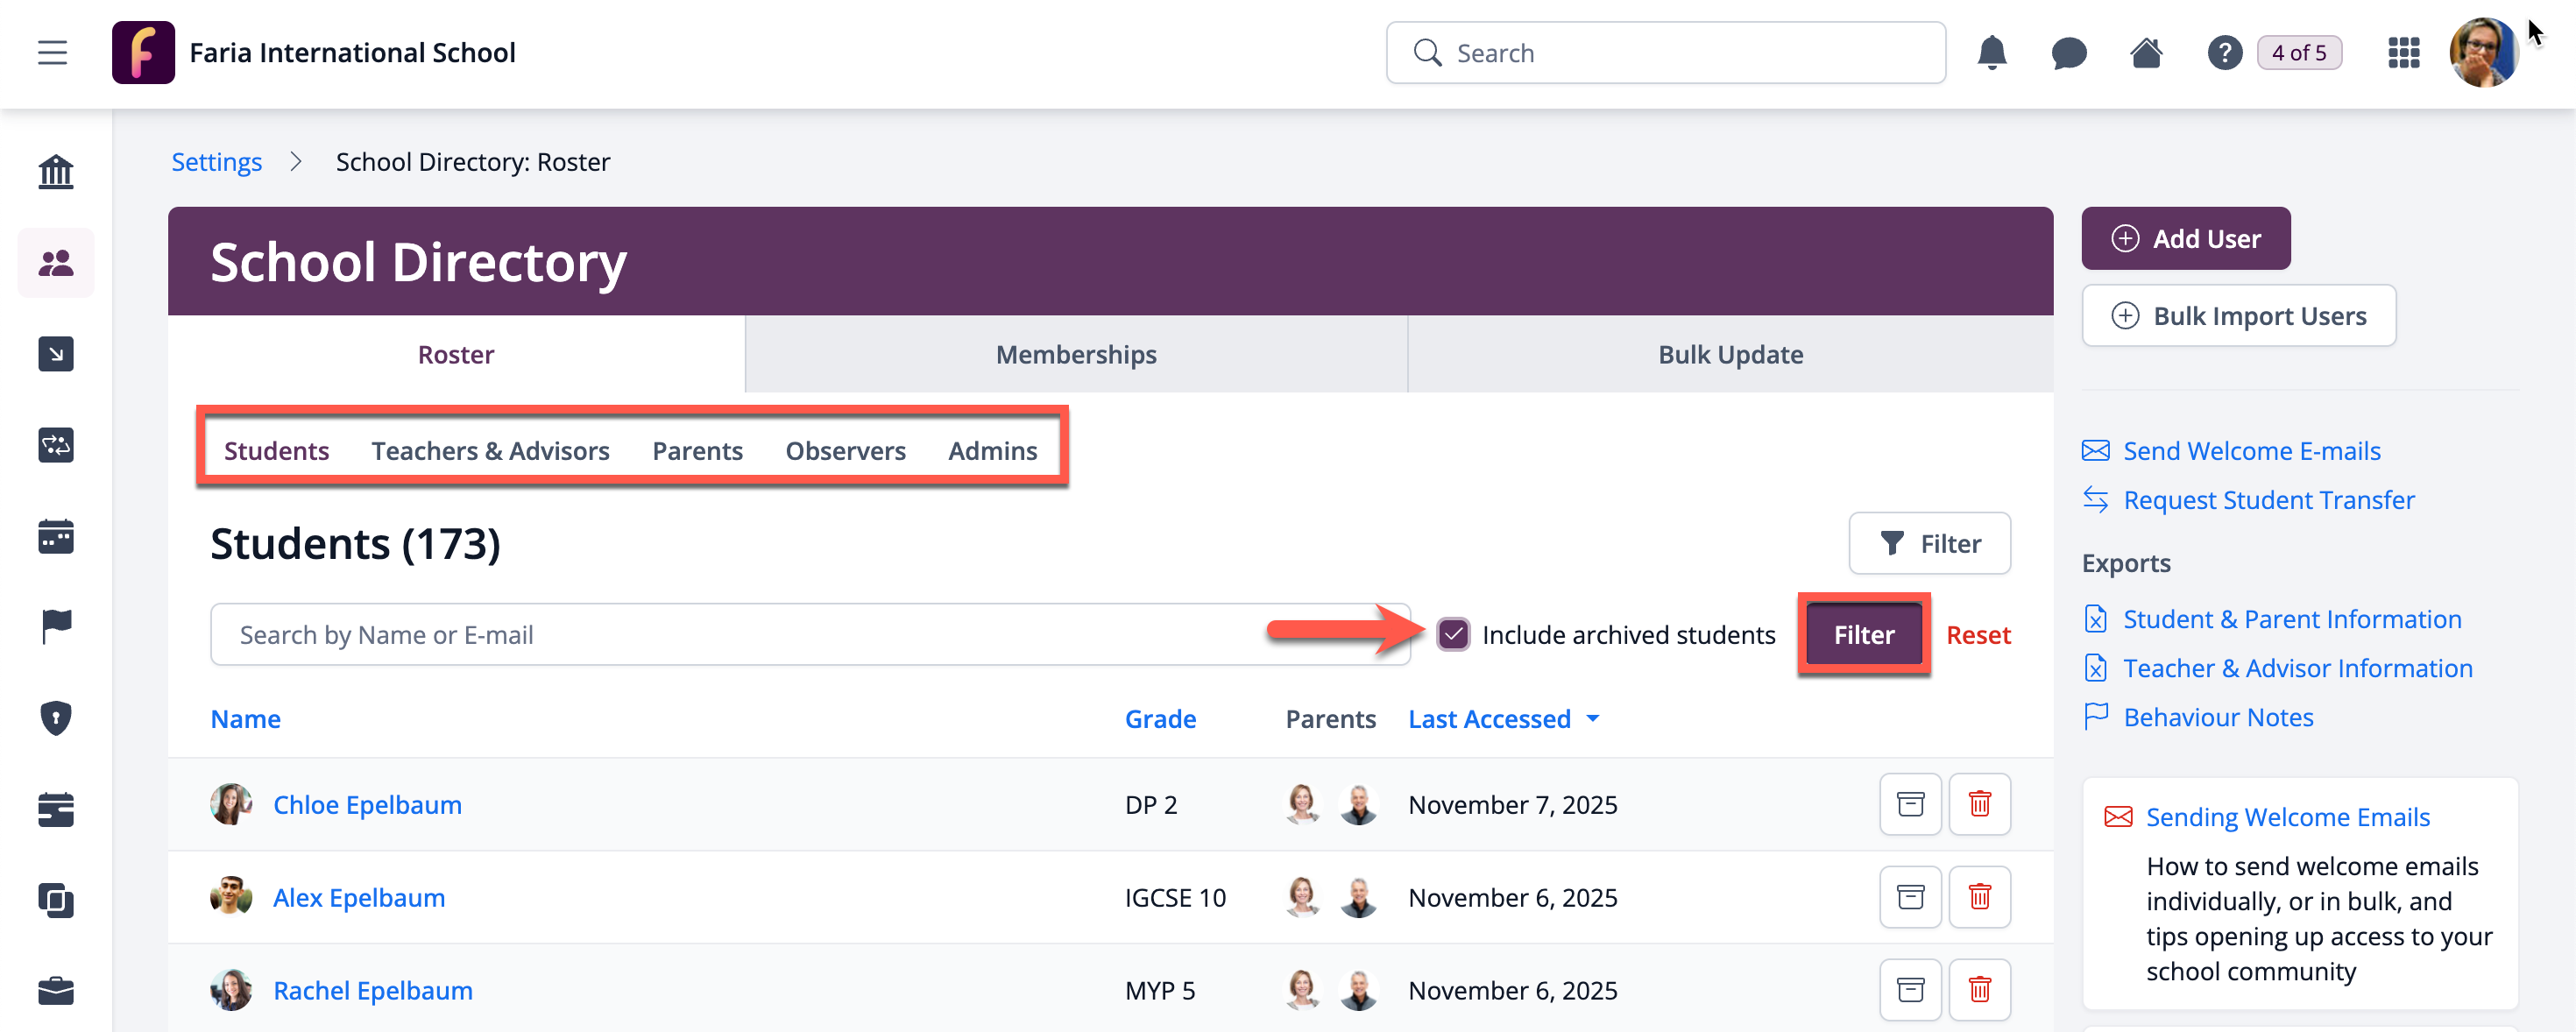Open Rachel Epelbaum's profile link
This screenshot has width=2576, height=1032.
[373, 990]
